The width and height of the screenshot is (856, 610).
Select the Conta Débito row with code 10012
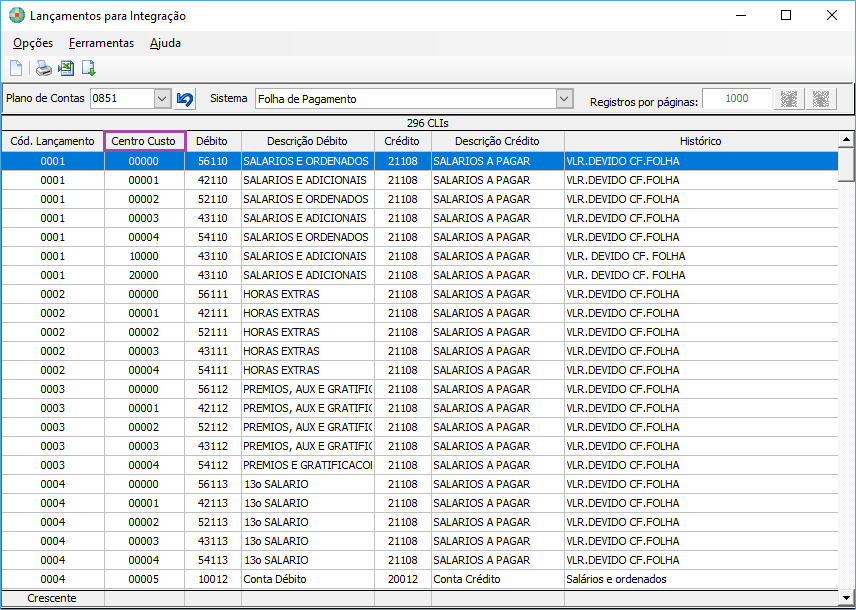(280, 579)
